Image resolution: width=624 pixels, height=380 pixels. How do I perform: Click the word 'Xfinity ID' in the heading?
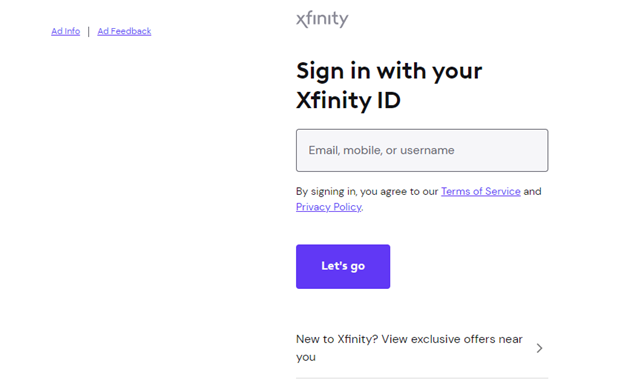coord(348,100)
